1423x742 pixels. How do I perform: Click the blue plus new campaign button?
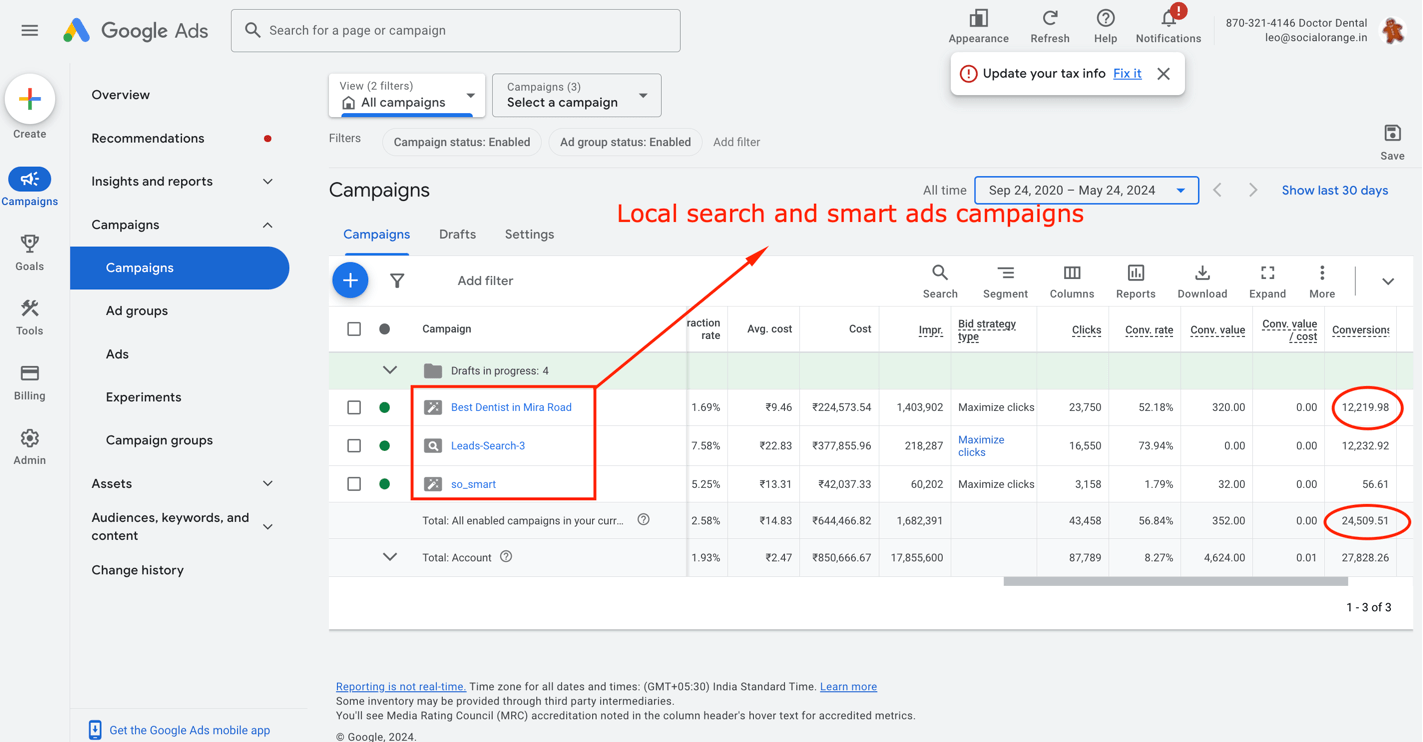tap(350, 281)
